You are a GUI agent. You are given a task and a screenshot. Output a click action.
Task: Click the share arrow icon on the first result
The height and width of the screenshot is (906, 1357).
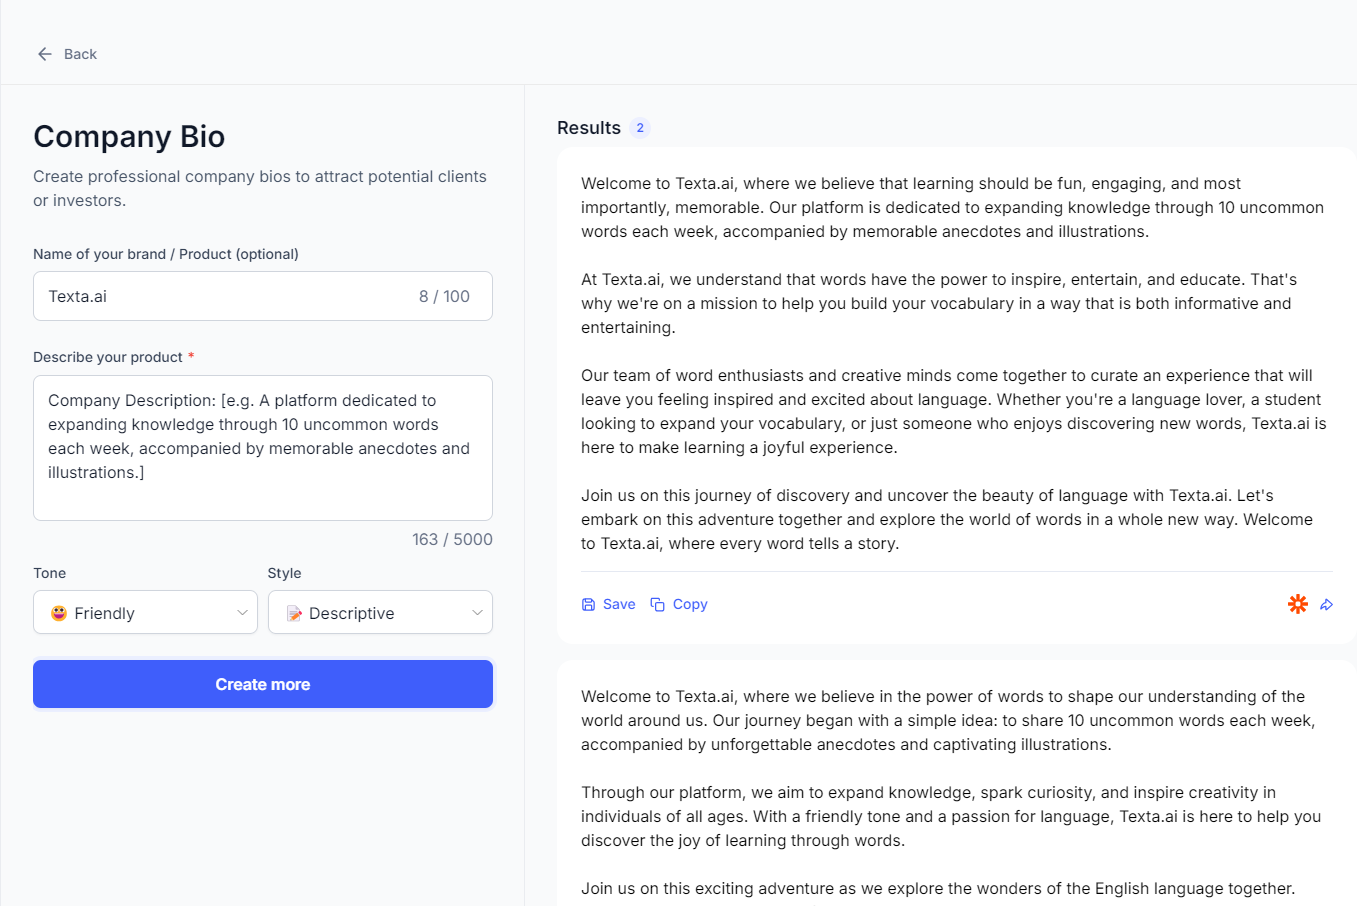(x=1327, y=604)
